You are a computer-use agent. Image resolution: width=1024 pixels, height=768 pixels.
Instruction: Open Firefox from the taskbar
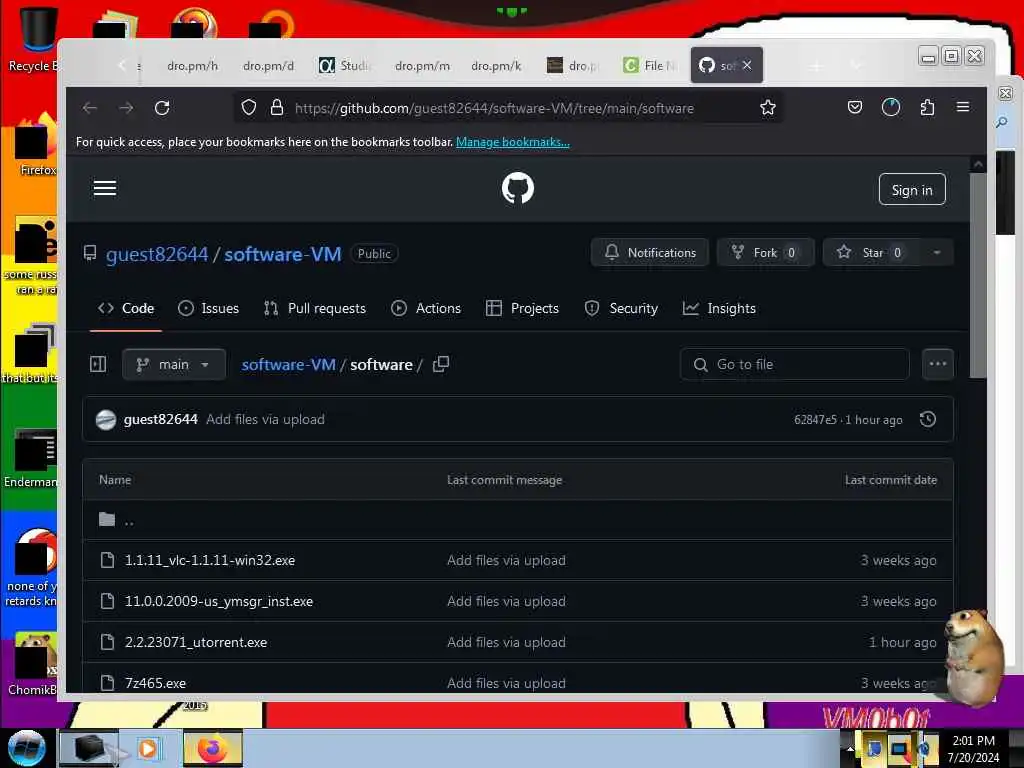(x=213, y=748)
